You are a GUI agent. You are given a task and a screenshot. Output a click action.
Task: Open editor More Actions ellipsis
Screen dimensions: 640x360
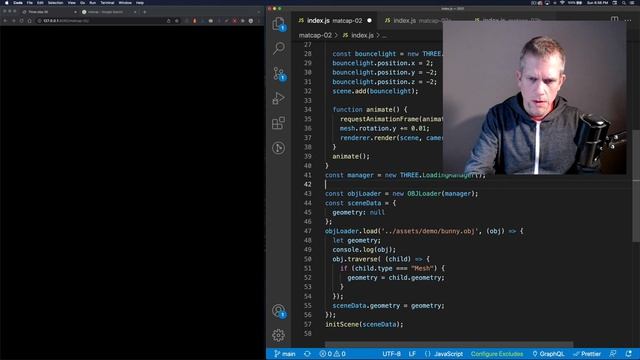[628, 20]
